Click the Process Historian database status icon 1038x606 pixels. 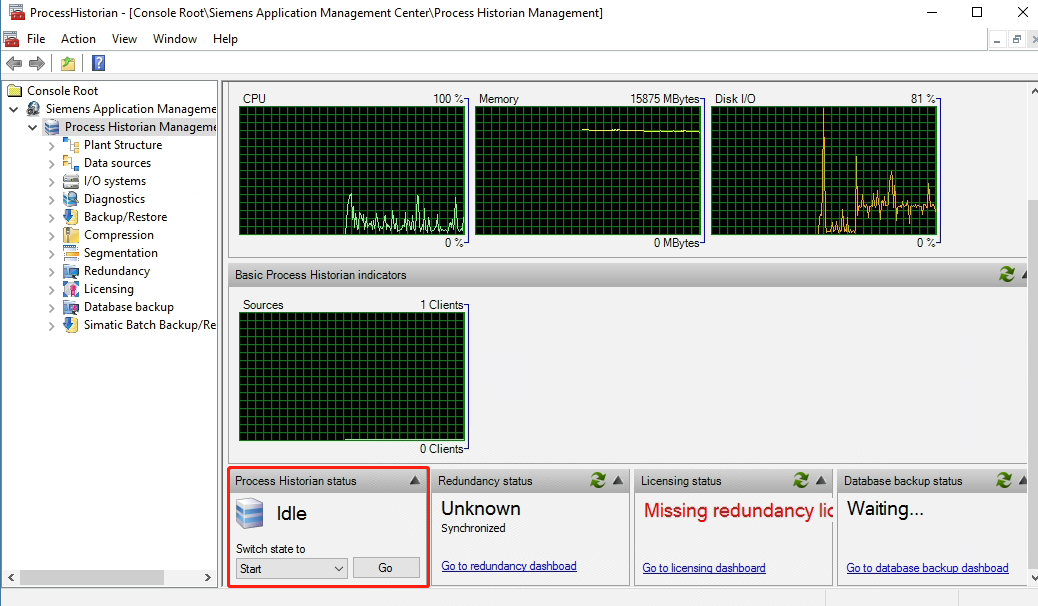click(250, 514)
